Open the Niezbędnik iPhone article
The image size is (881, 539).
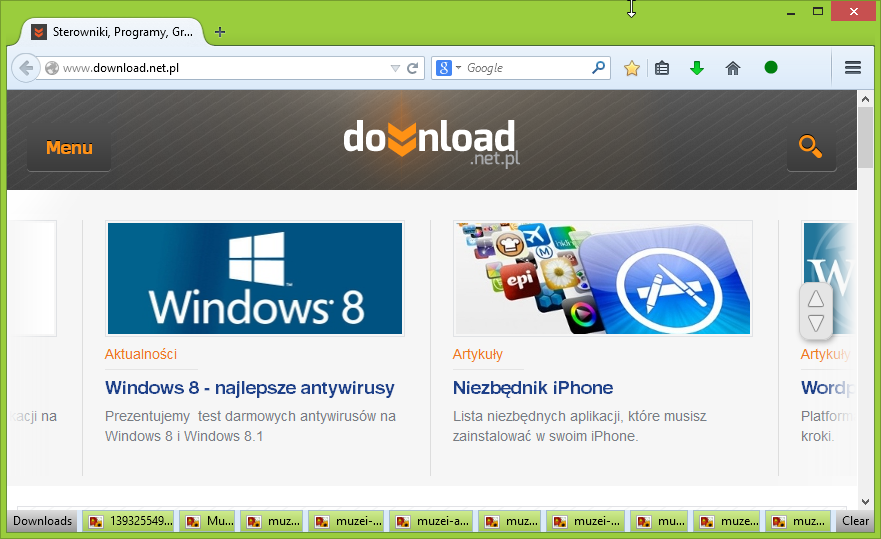[x=533, y=388]
